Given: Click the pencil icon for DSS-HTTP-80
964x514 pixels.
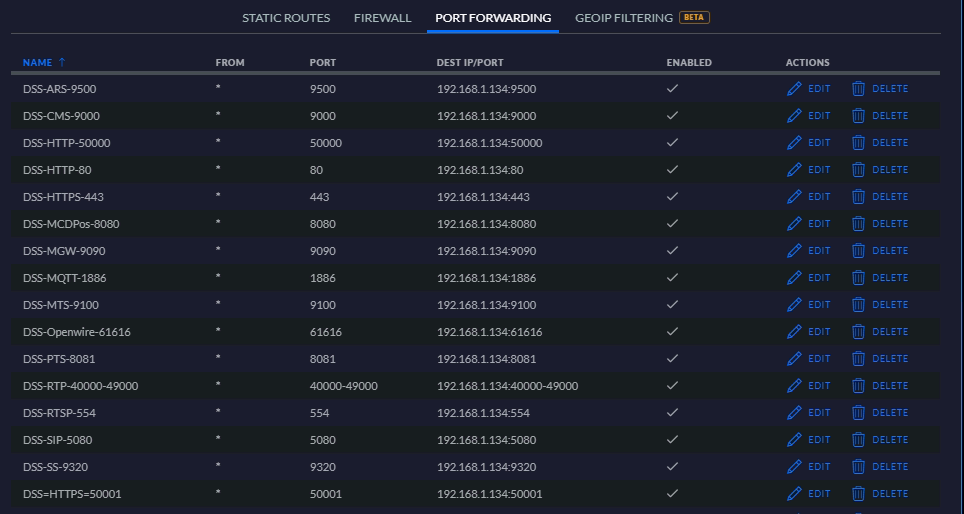Looking at the screenshot, I should point(795,170).
